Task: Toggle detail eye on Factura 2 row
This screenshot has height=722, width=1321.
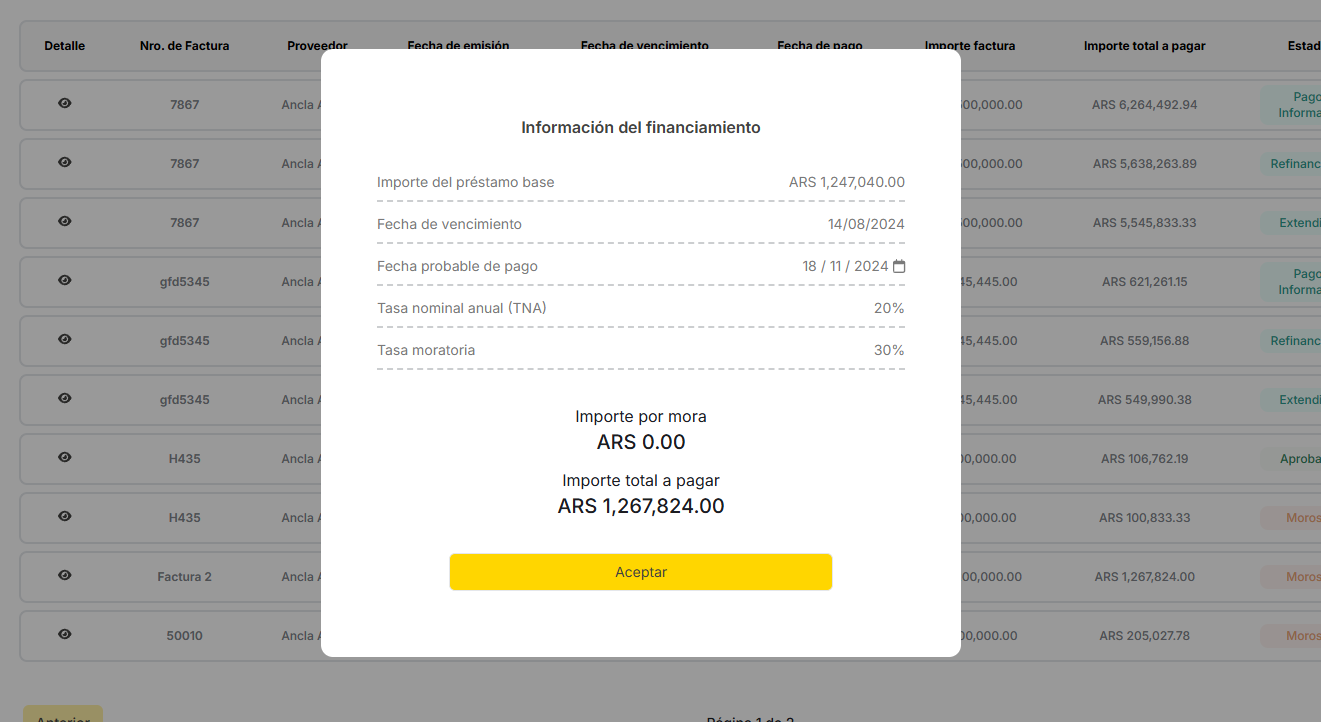Action: pos(65,575)
